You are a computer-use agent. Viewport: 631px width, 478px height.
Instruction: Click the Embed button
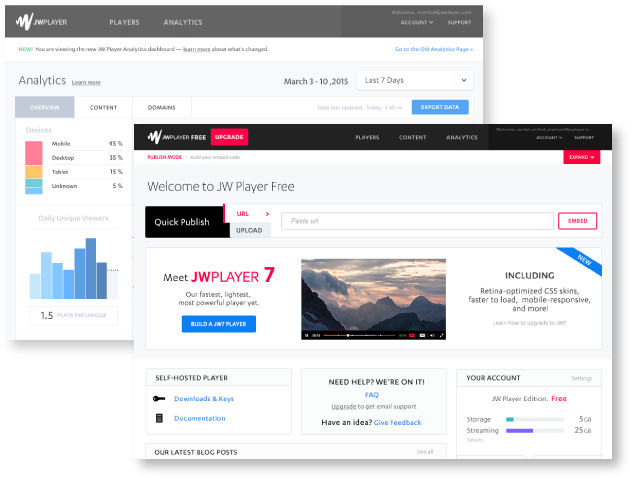(x=577, y=221)
